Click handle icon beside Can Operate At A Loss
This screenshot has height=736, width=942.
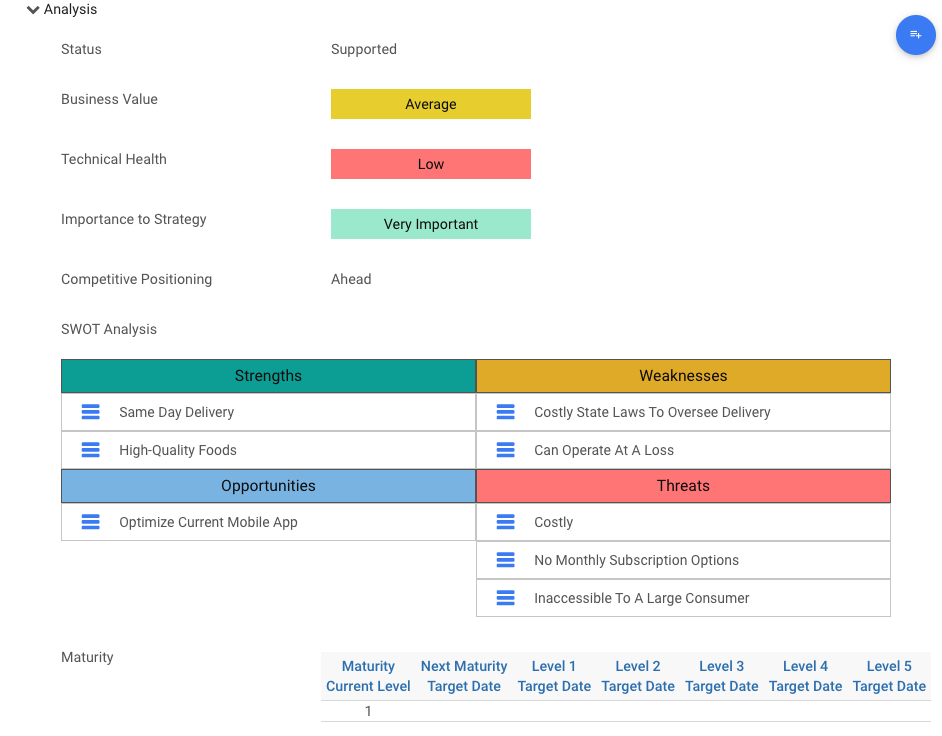click(506, 450)
